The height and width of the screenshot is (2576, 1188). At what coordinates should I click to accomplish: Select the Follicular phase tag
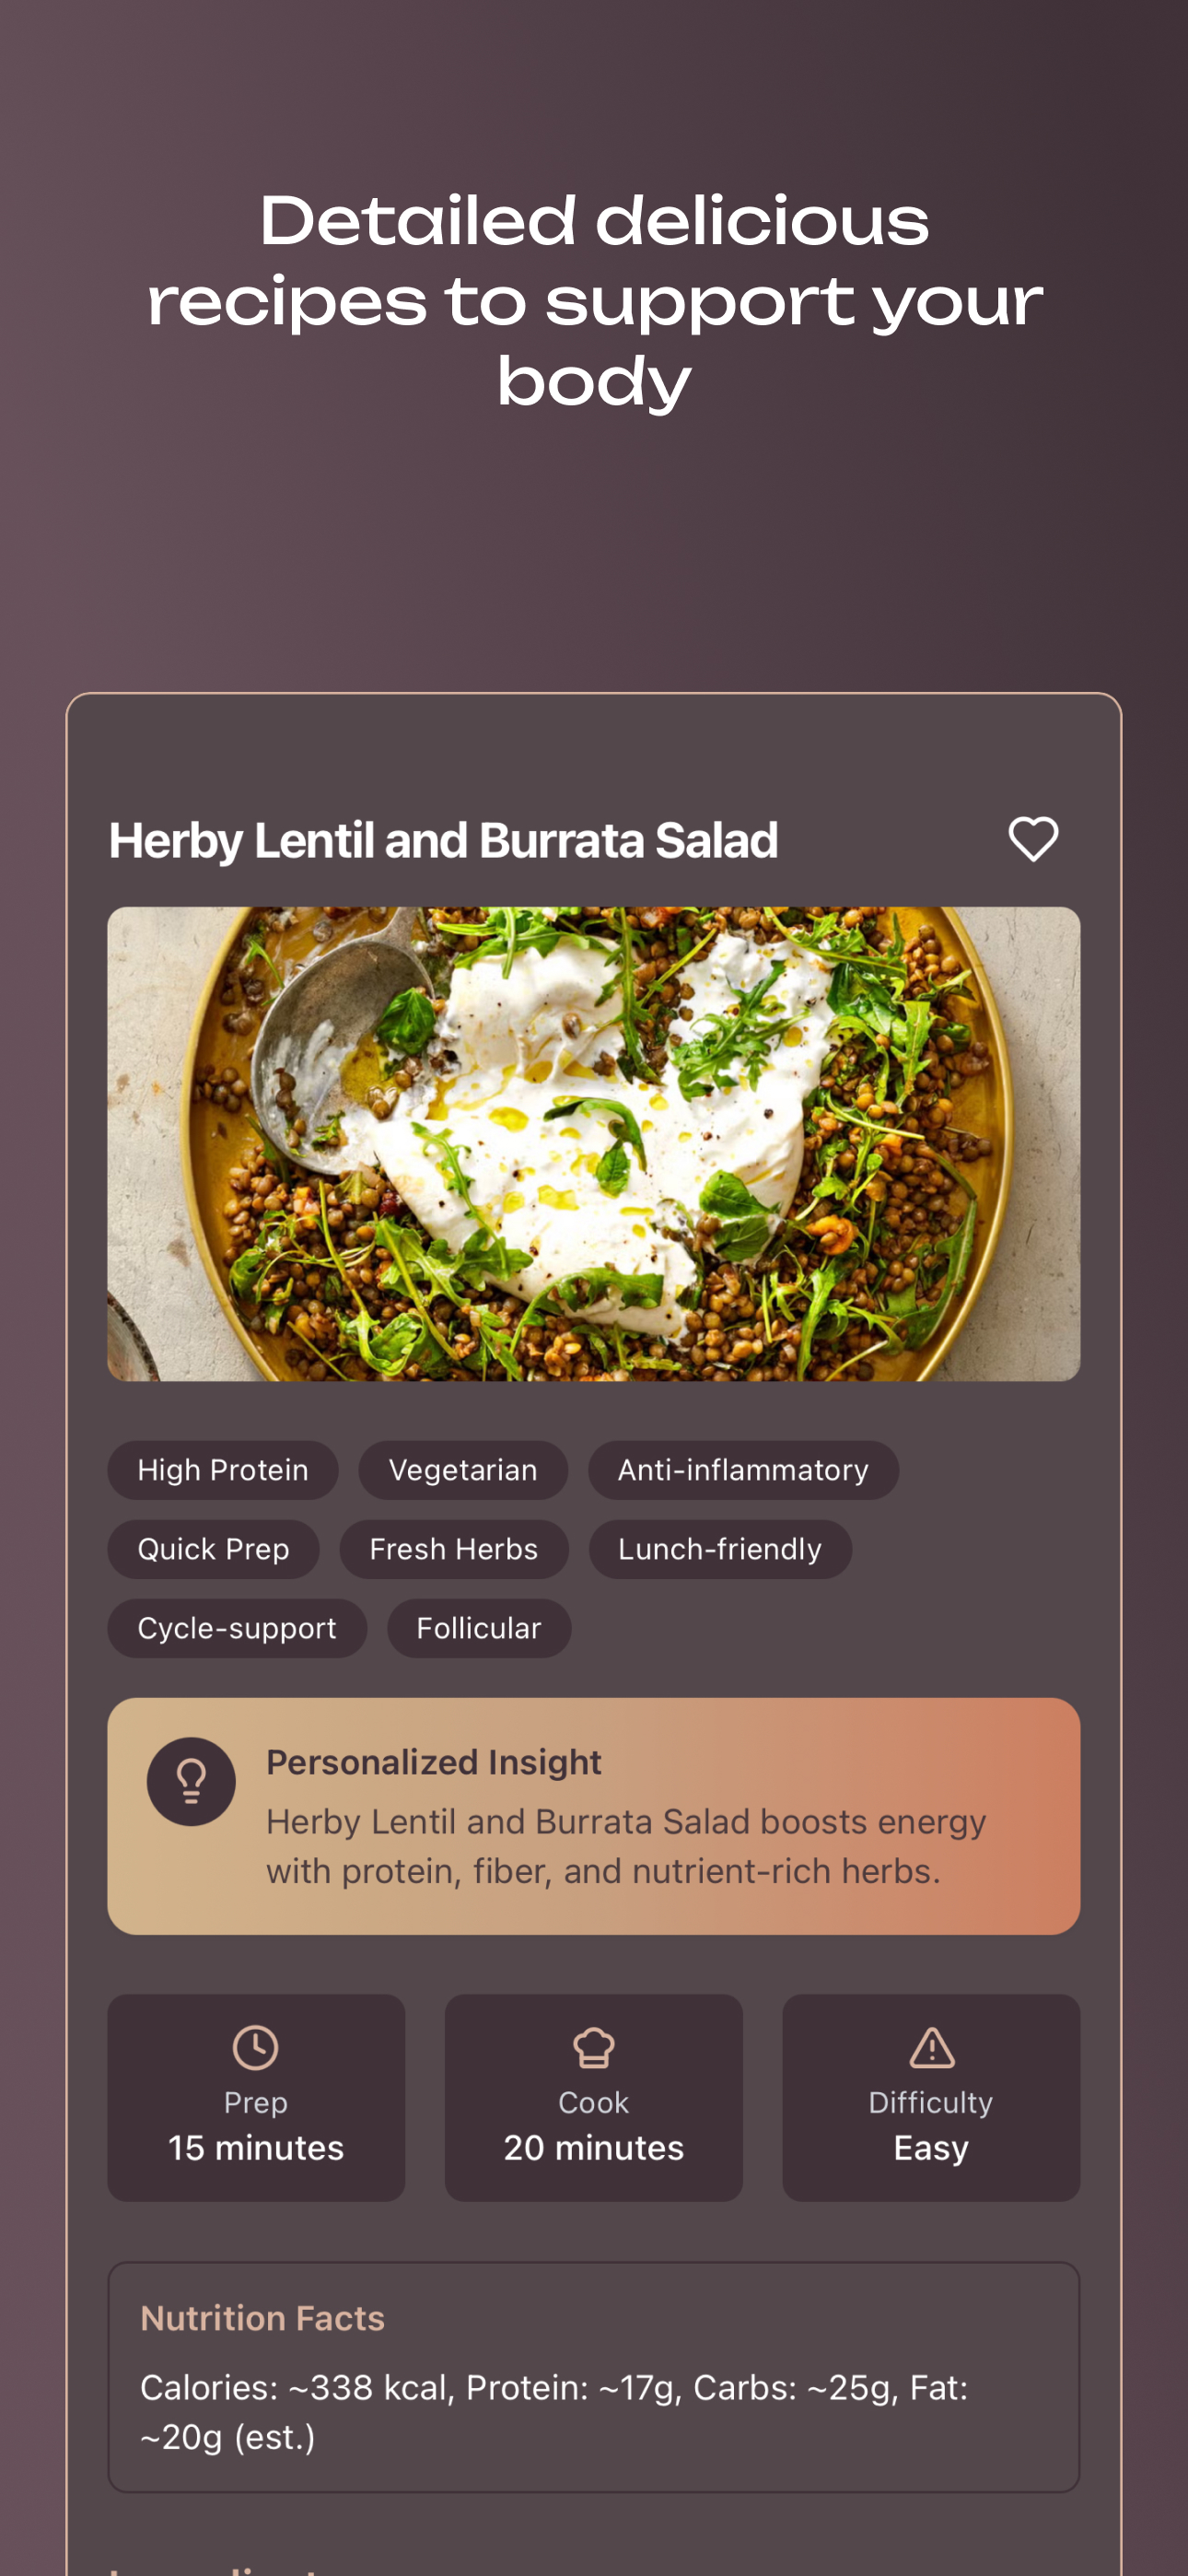479,1628
